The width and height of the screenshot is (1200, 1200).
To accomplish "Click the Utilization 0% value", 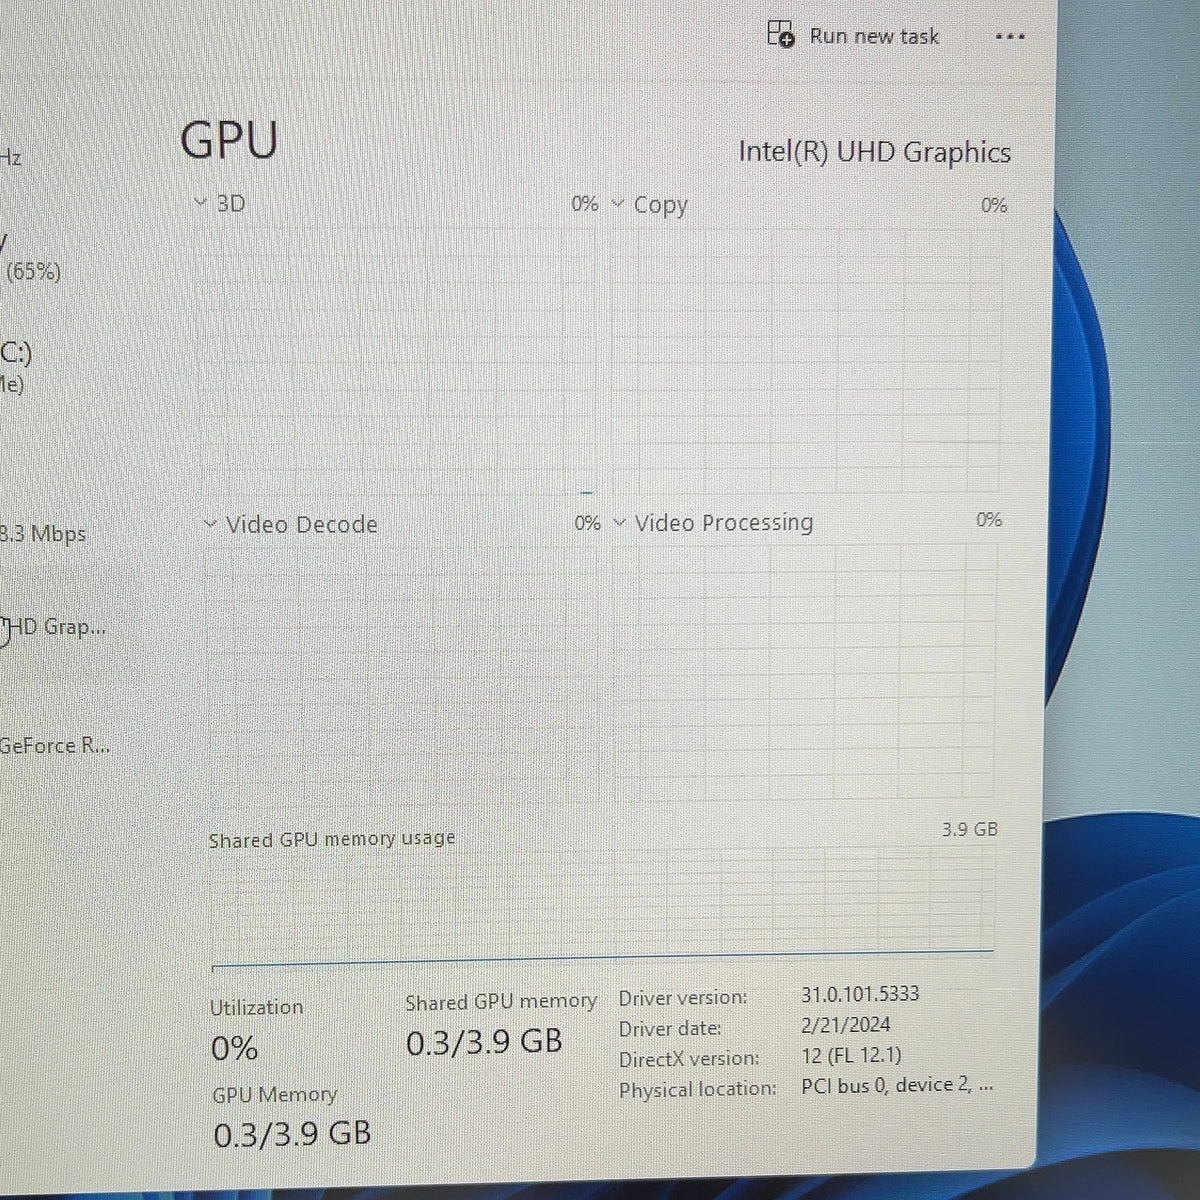I will (x=235, y=1049).
